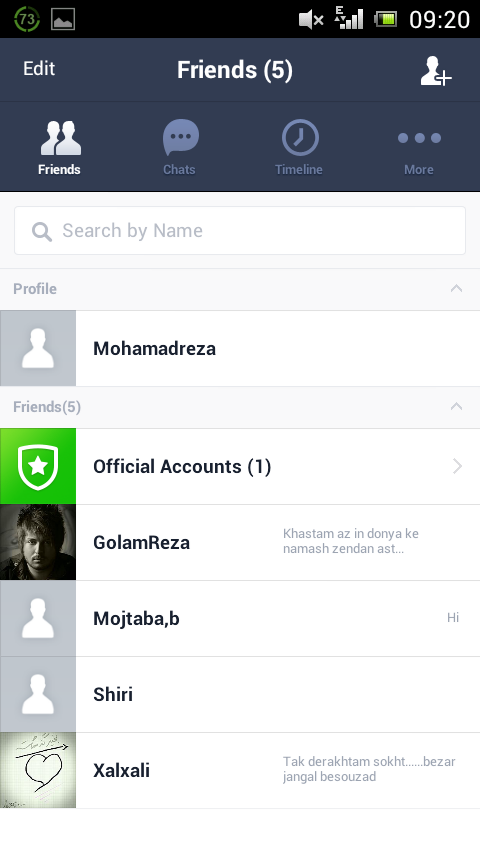Screen dimensions: 480x854
Task: Tap the battery status icon
Action: coord(386,20)
